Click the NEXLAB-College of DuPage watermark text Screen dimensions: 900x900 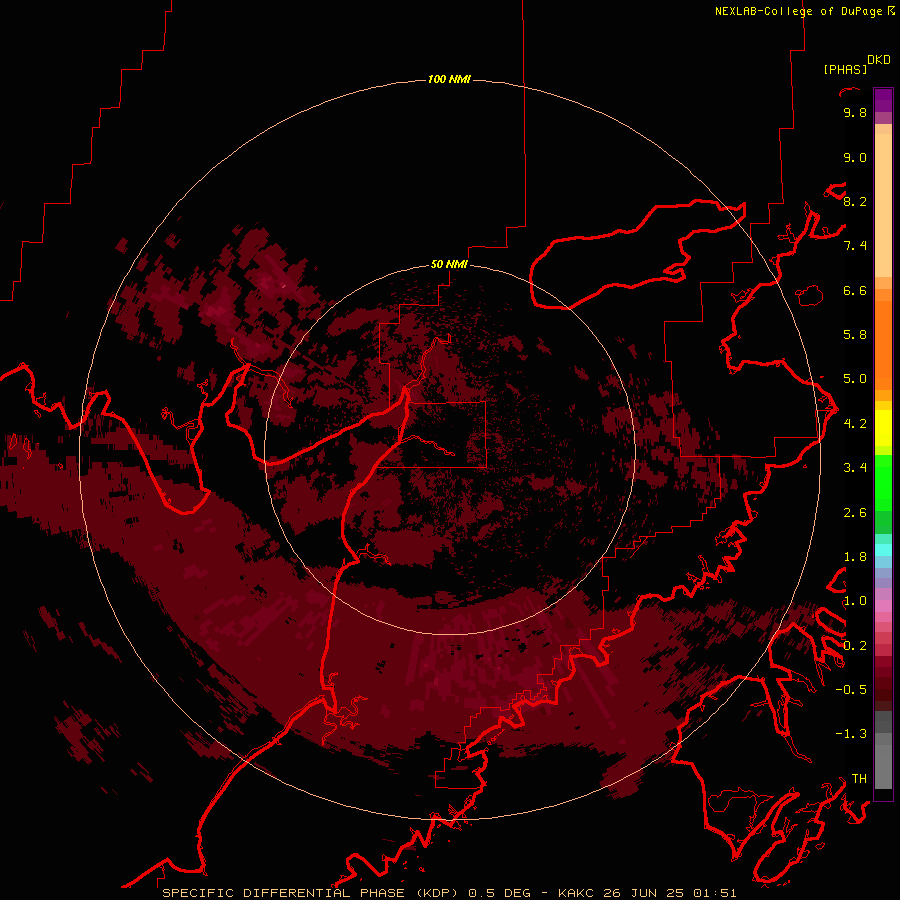tap(804, 11)
